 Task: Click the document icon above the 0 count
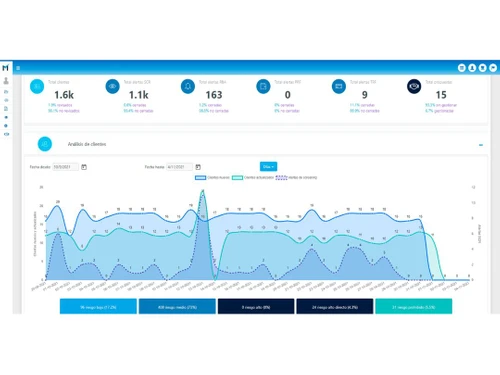(263, 87)
